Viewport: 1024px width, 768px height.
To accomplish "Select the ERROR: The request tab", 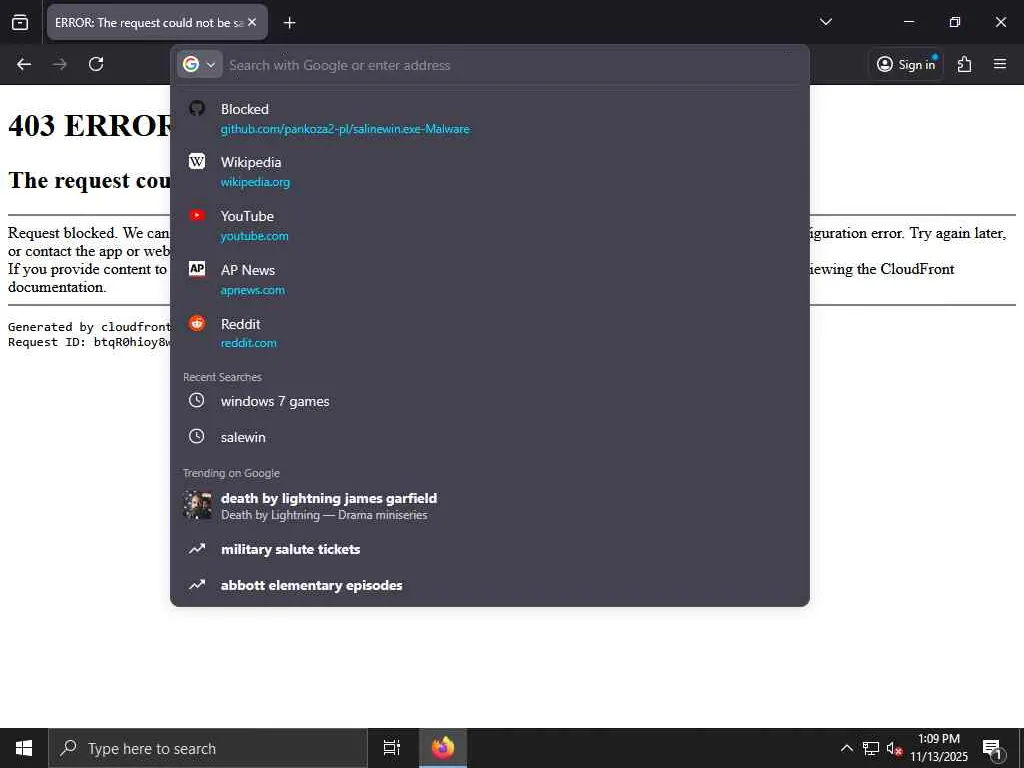I will (x=157, y=22).
